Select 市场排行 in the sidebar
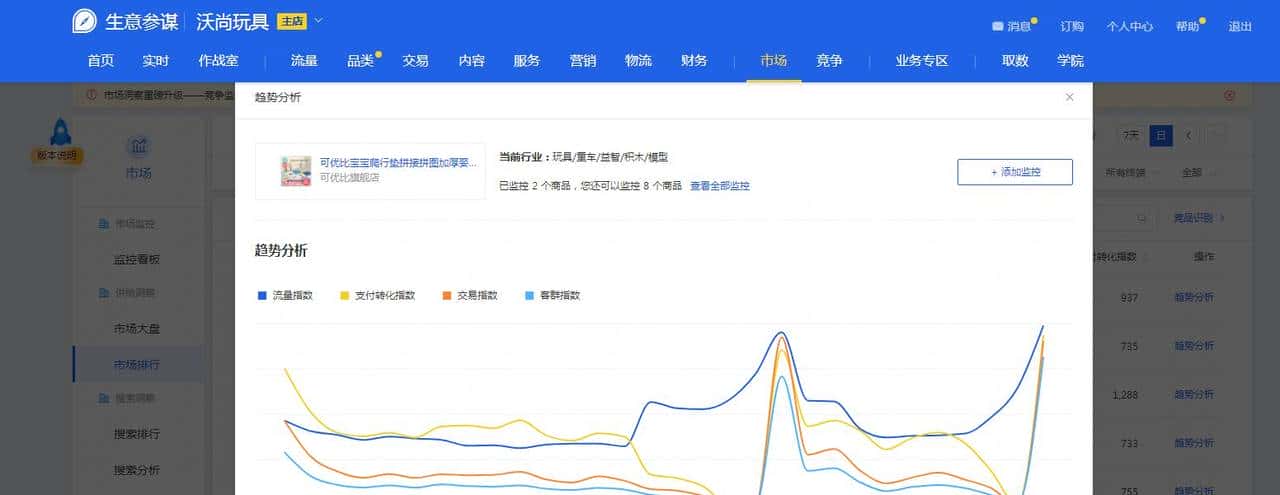1280x495 pixels. point(137,365)
